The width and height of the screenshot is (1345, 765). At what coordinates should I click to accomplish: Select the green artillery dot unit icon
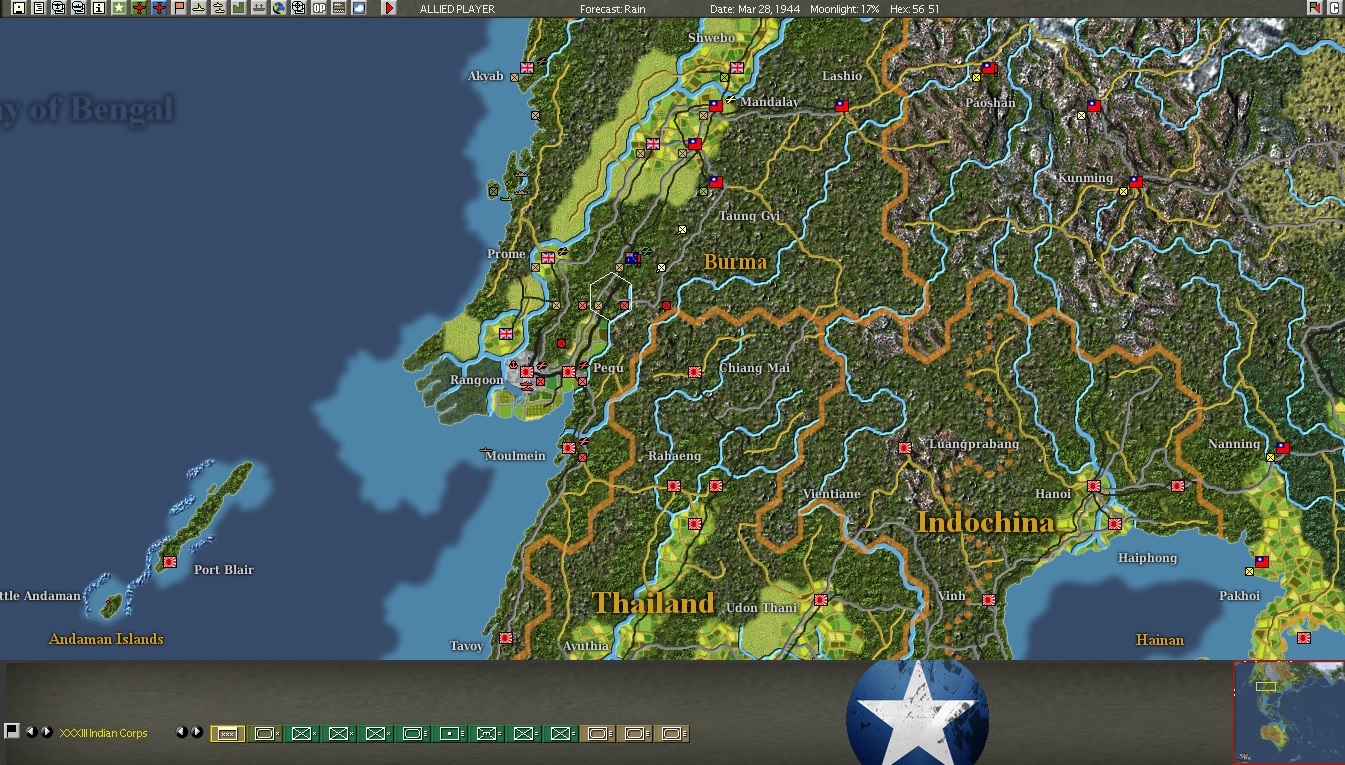(449, 733)
